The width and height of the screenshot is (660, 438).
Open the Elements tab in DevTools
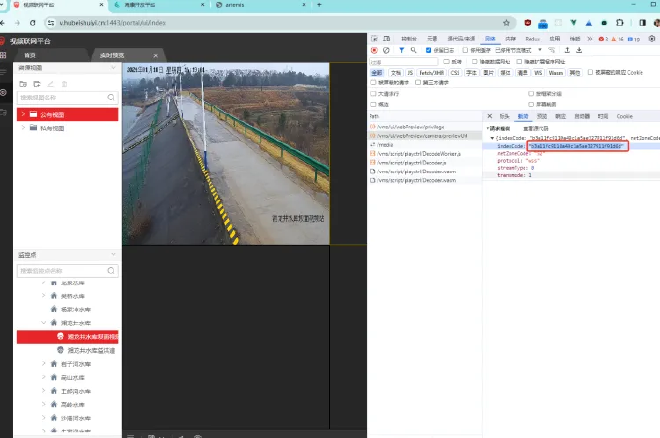coord(432,39)
